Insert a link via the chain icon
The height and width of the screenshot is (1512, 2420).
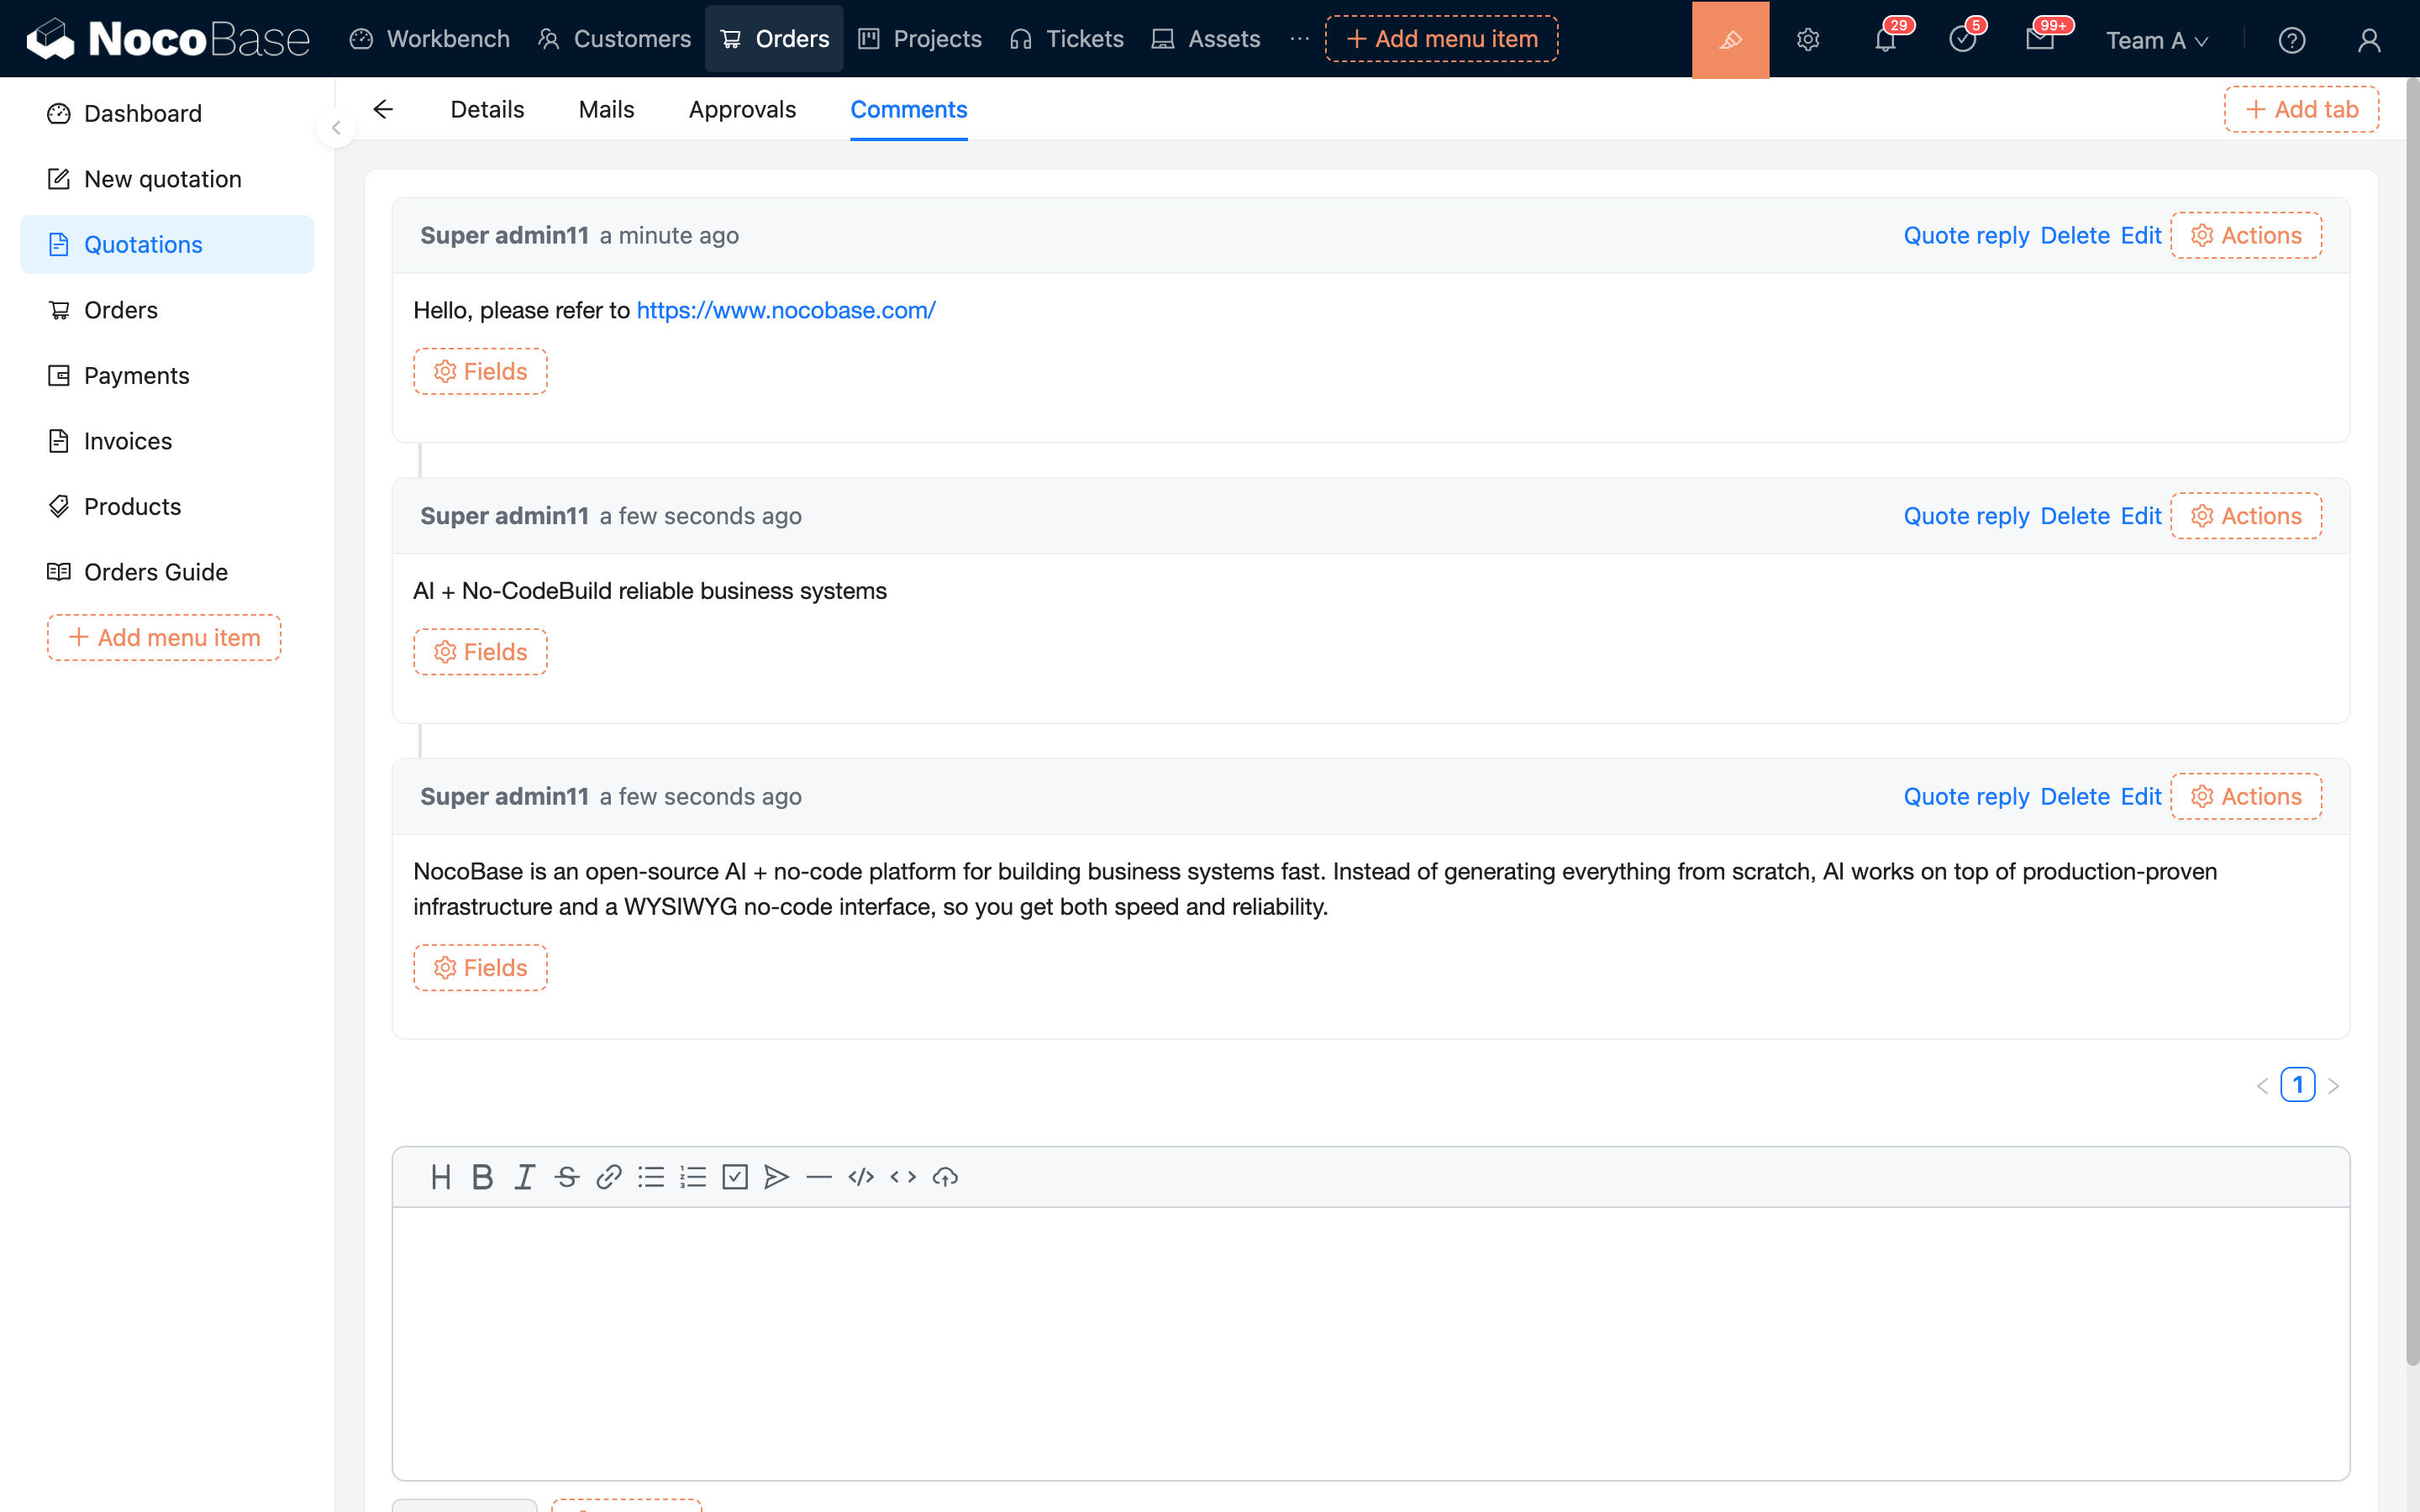coord(609,1177)
